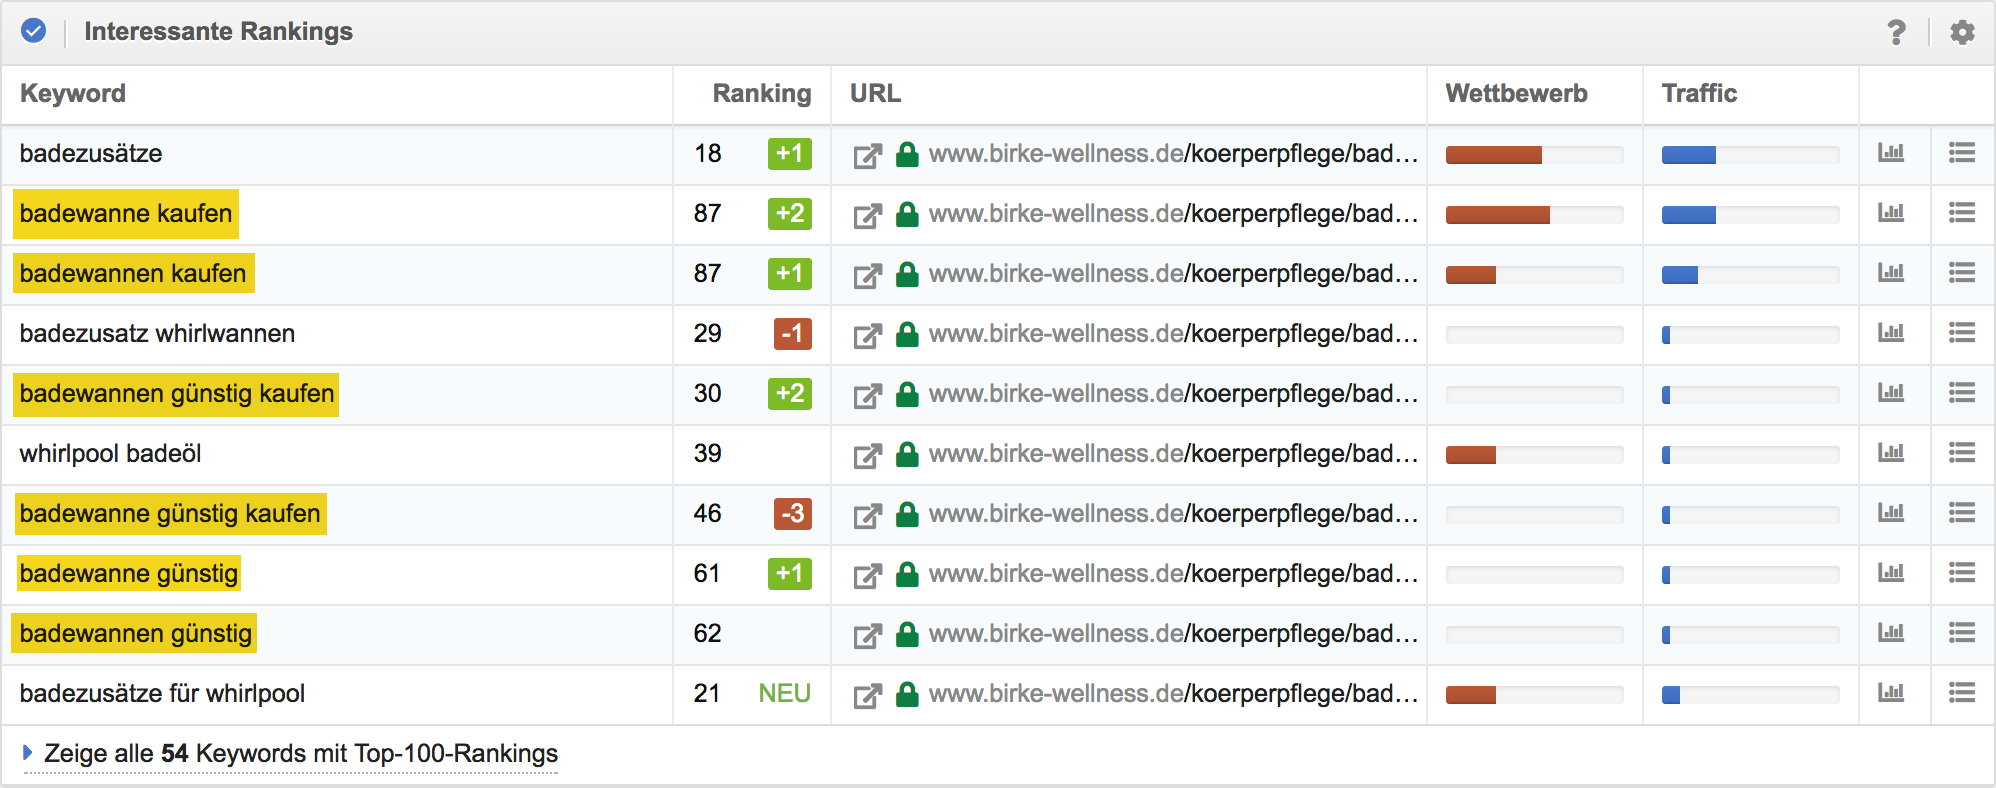Click list menu icon for badewannen günstig
Screen dimensions: 1996x788
click(x=1961, y=633)
